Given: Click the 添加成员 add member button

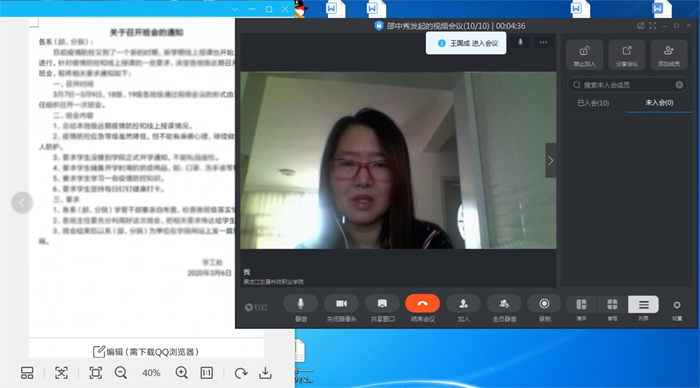Looking at the screenshot, I should [668, 55].
